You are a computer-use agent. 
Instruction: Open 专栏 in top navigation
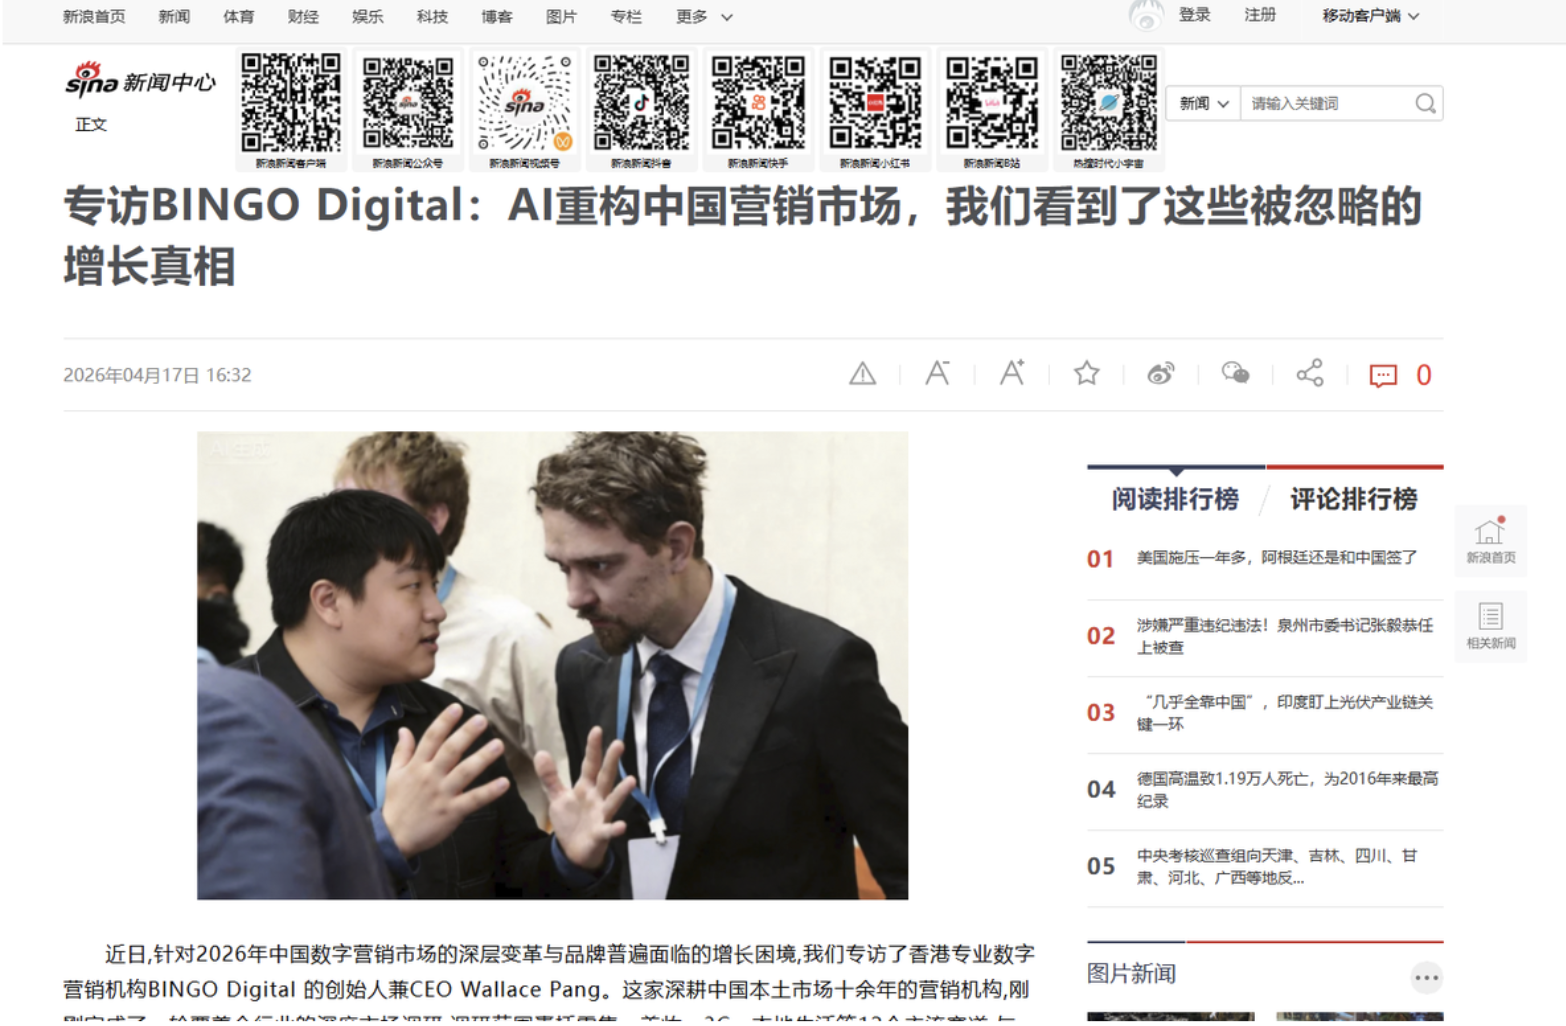point(626,17)
